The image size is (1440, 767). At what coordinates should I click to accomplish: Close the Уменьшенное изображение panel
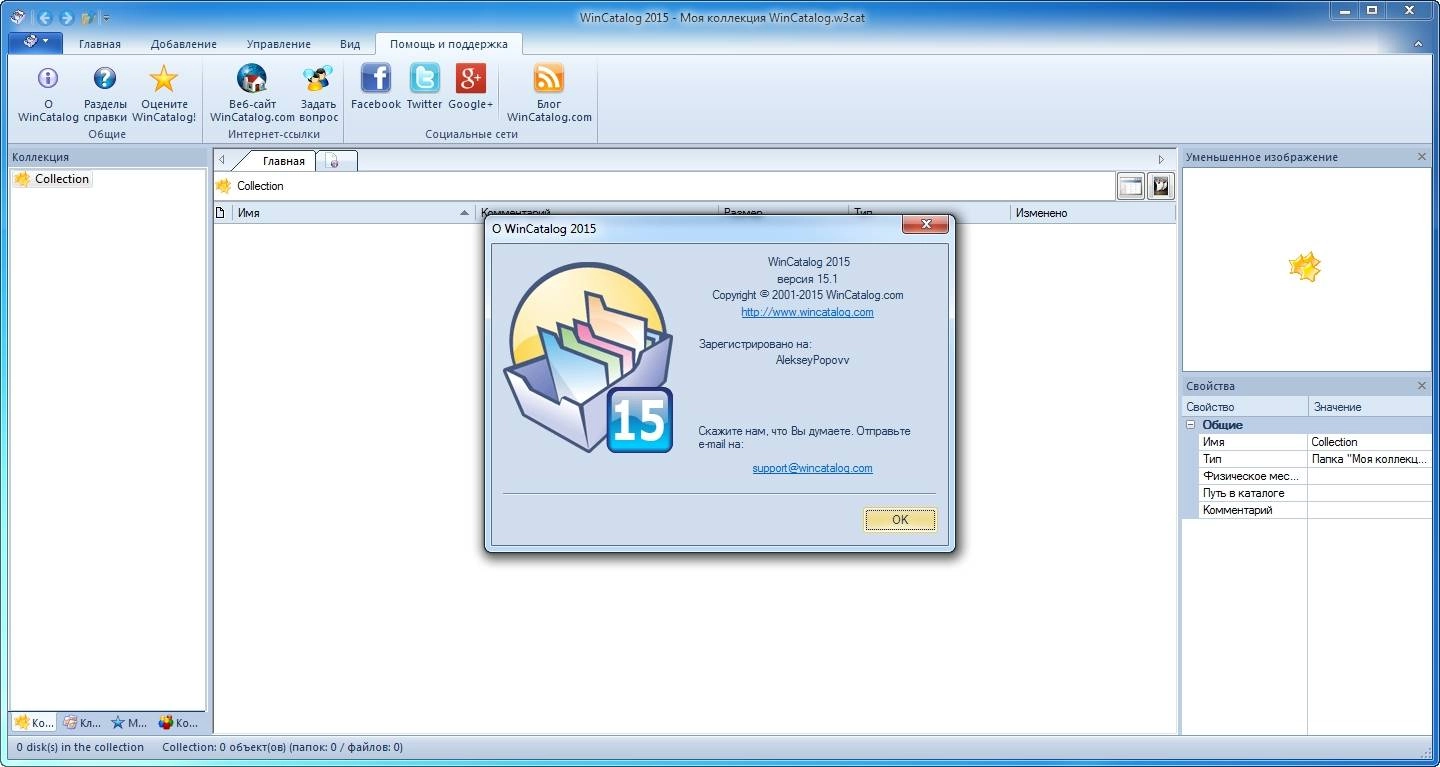1422,157
